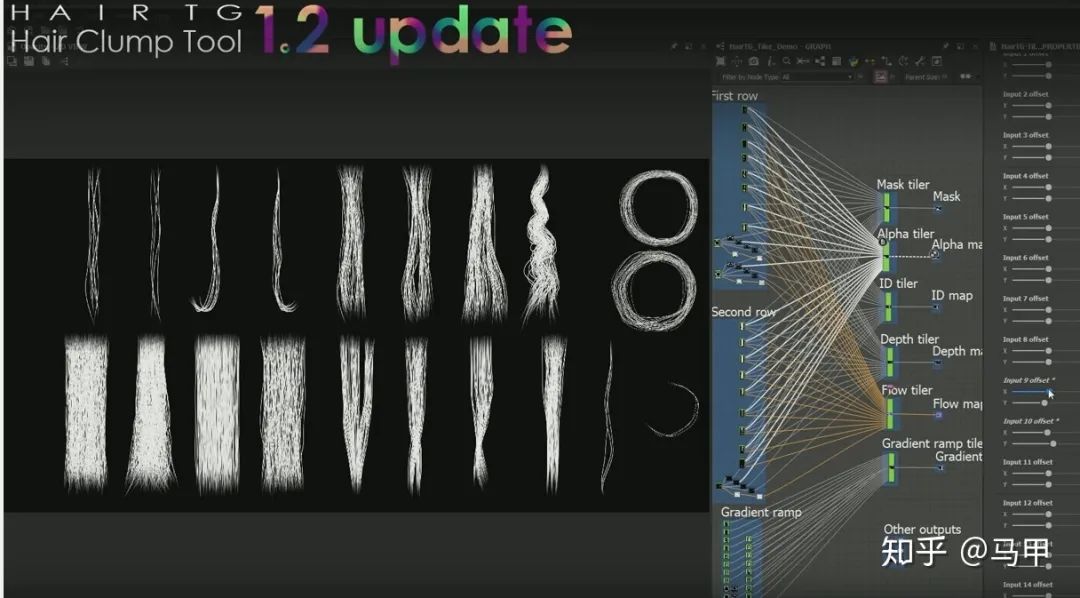This screenshot has width=1080, height=598.
Task: Select the Gradient output node
Action: click(x=940, y=468)
